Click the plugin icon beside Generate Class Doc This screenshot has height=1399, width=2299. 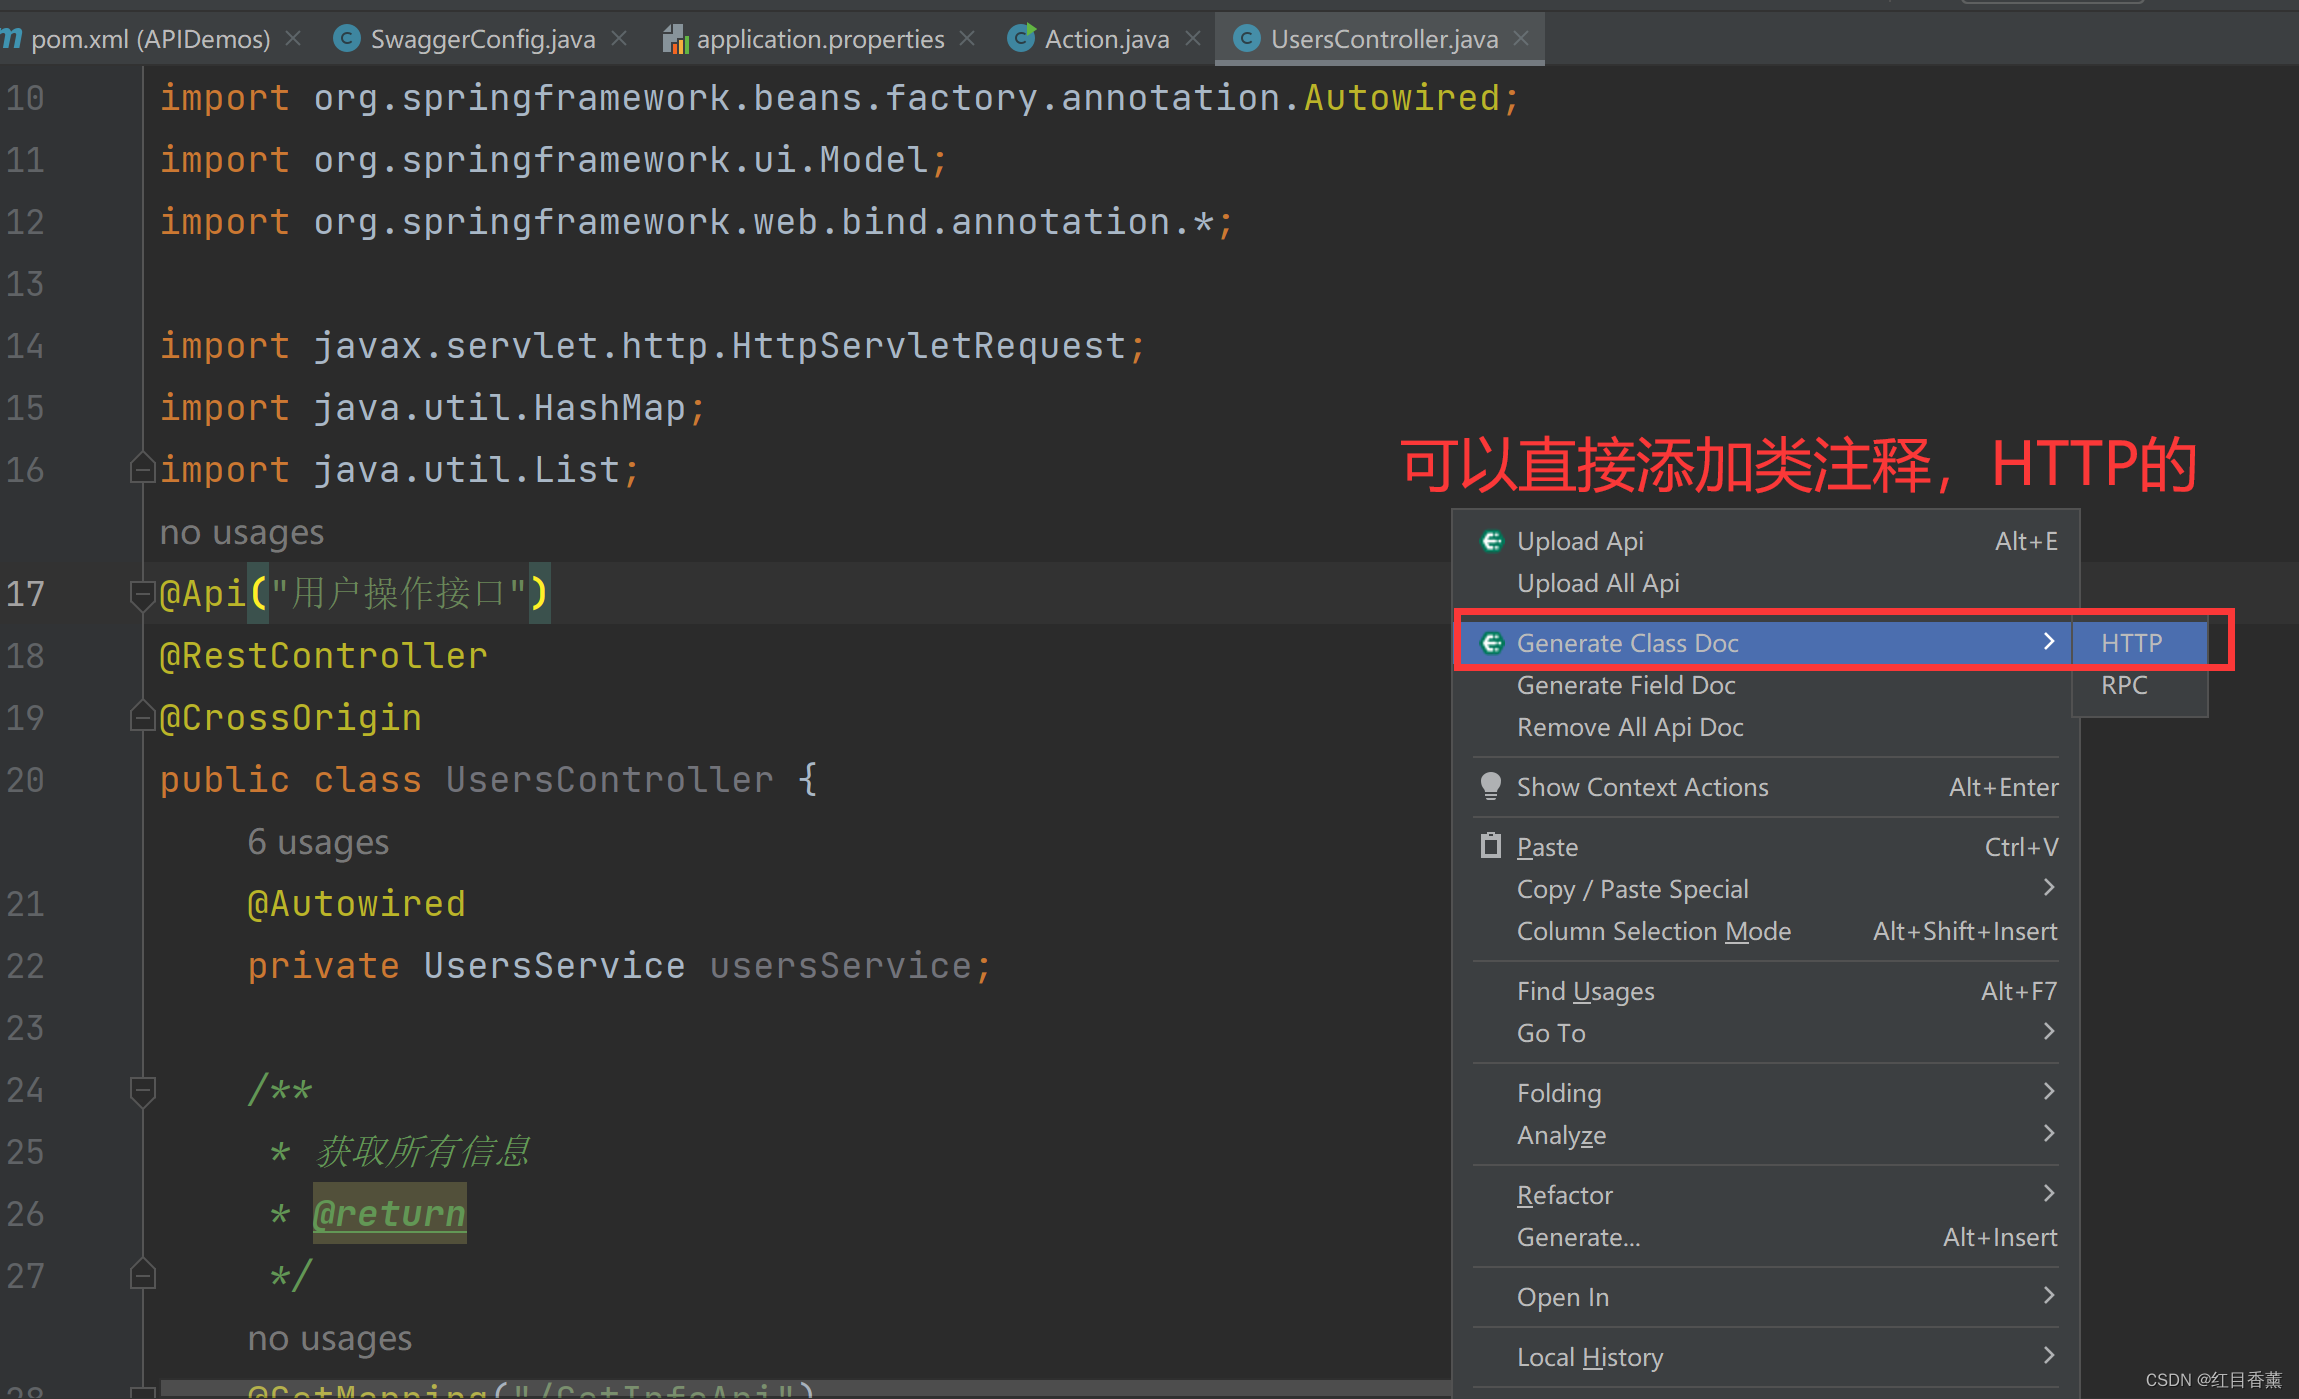pos(1492,643)
